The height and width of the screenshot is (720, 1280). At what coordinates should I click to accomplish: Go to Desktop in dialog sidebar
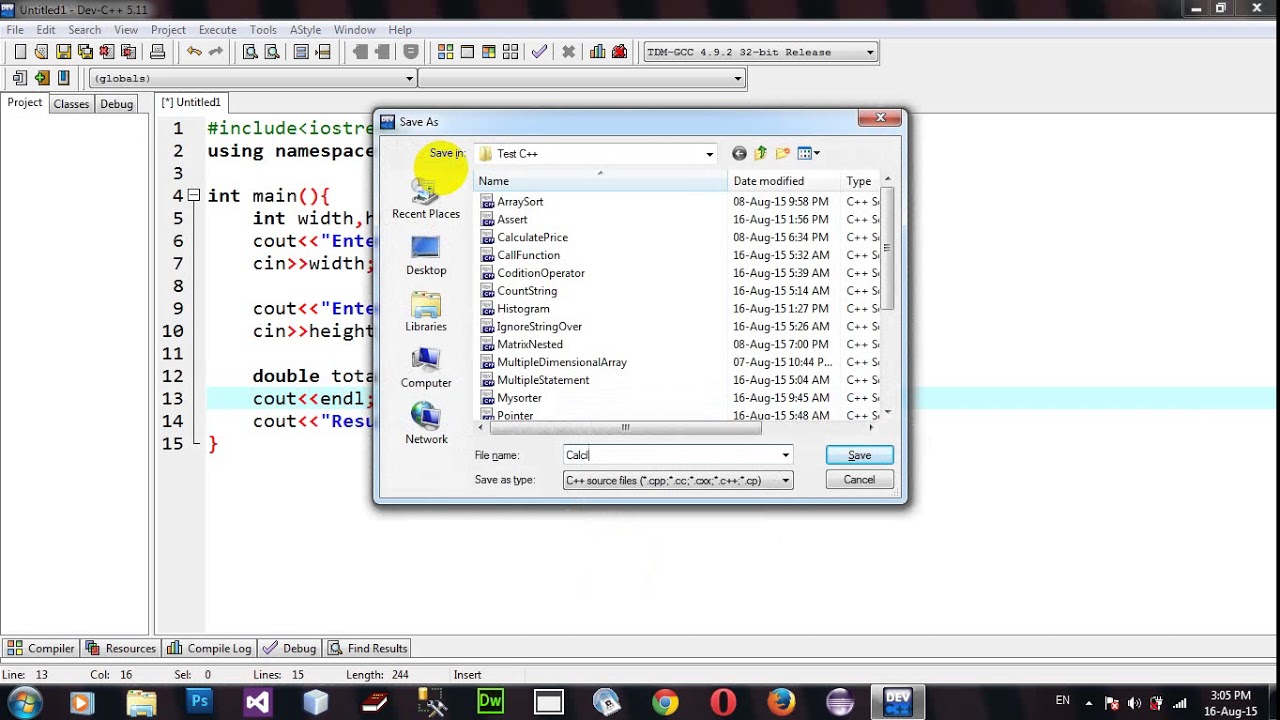click(x=426, y=256)
